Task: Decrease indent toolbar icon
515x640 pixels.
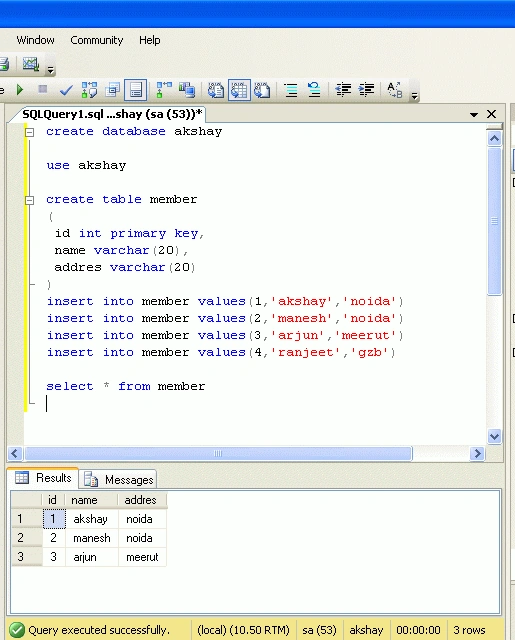Action: click(x=343, y=90)
